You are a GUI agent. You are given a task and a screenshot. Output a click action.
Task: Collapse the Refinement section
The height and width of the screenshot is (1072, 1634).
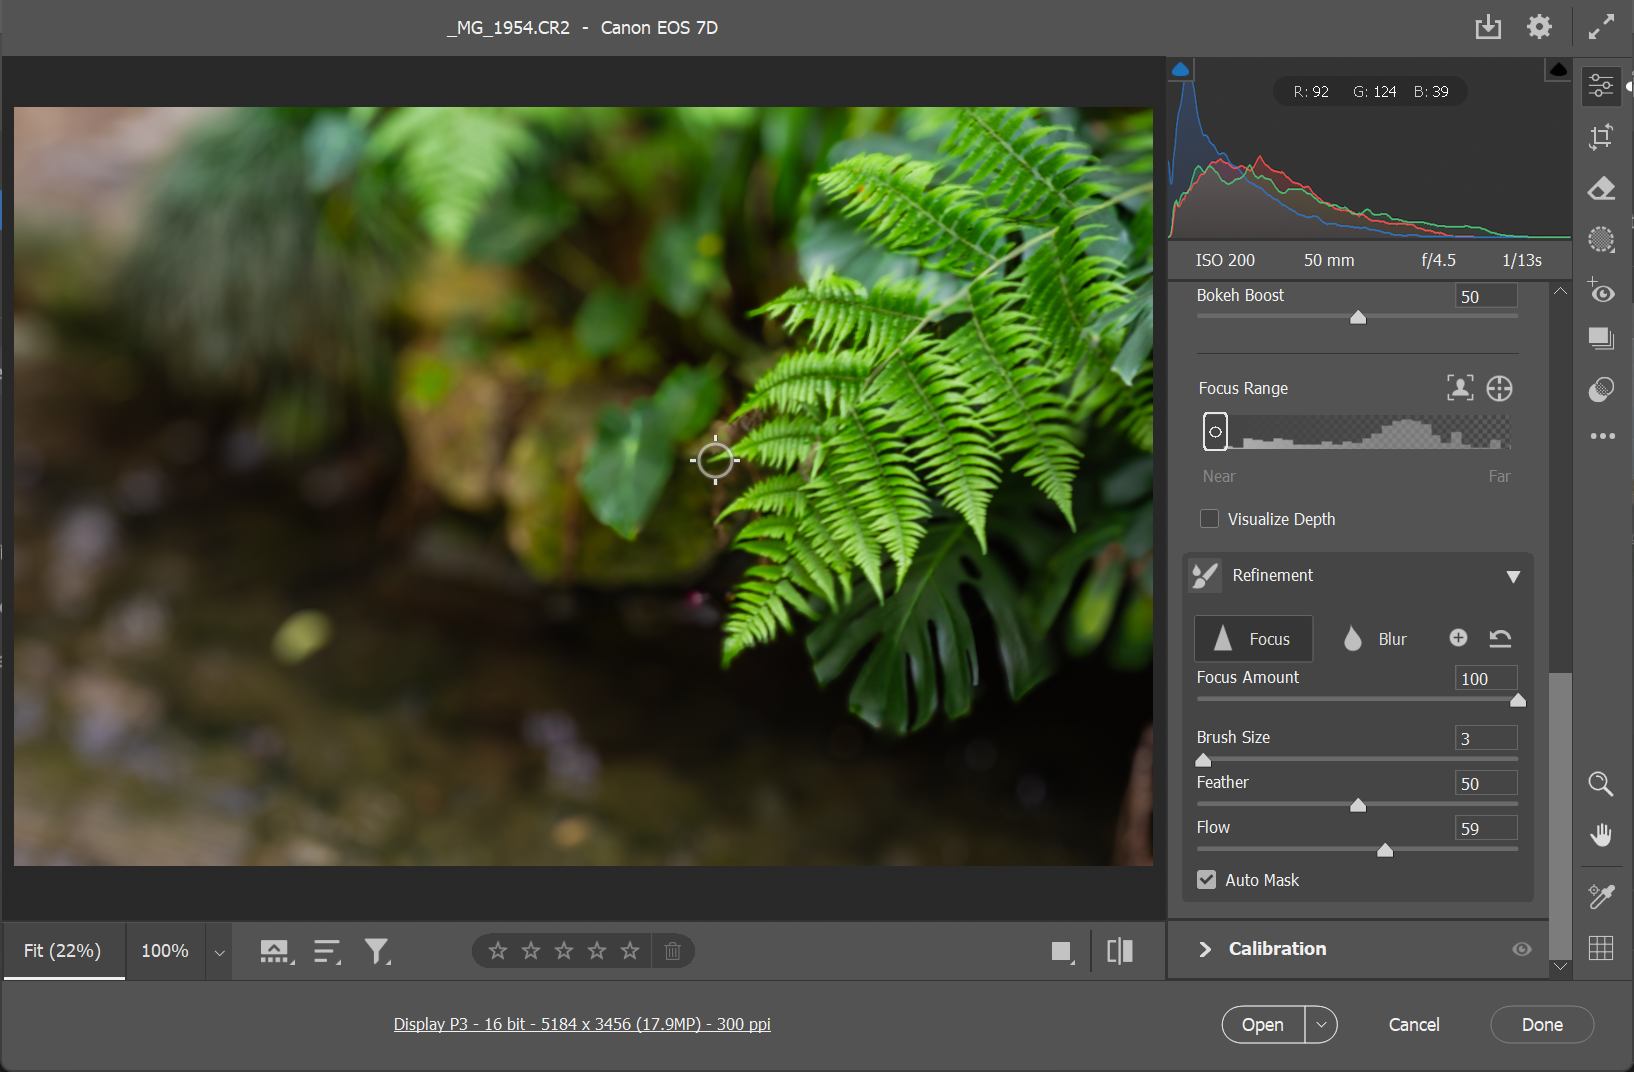[1513, 576]
